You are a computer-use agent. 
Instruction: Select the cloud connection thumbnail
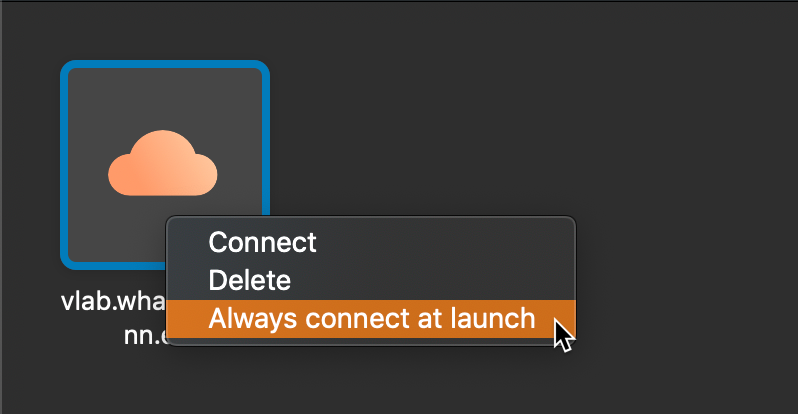point(165,164)
